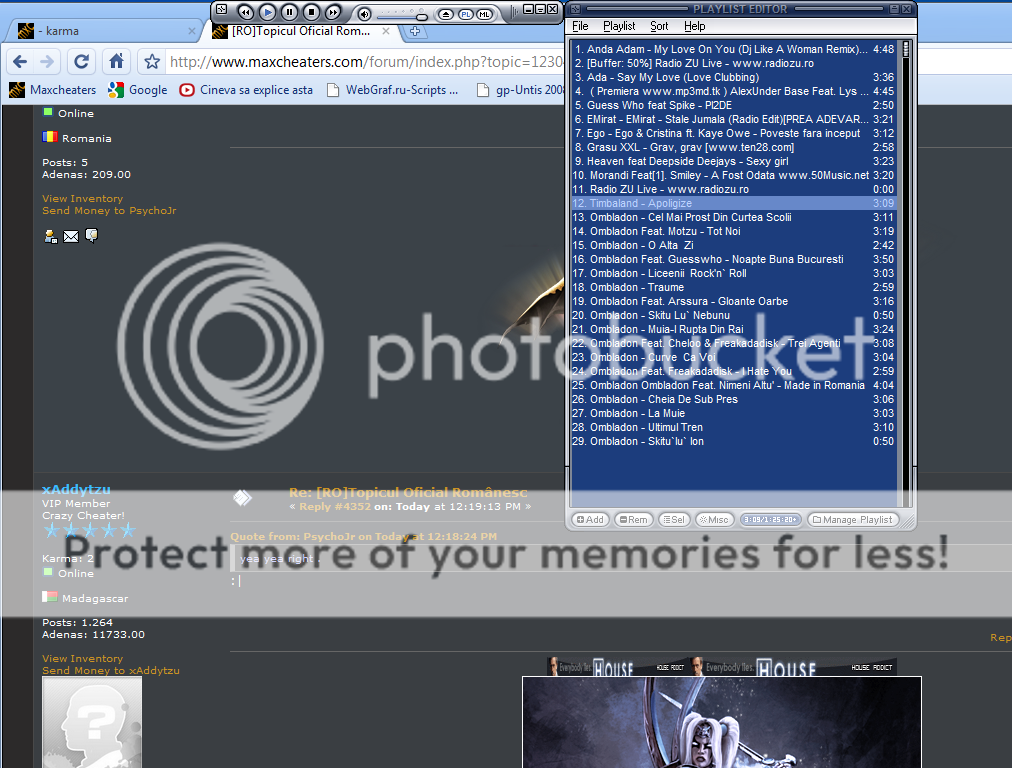Bookmark page with the star icon
The image size is (1012, 768).
coord(151,61)
